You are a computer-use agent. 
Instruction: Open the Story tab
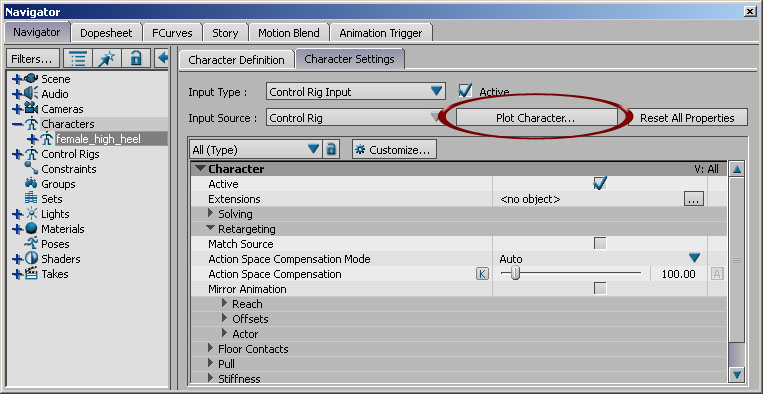pos(225,33)
